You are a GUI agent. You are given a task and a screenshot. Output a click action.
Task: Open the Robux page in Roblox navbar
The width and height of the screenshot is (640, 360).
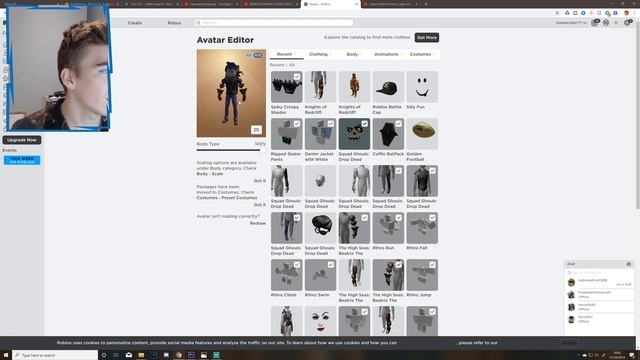pos(174,23)
